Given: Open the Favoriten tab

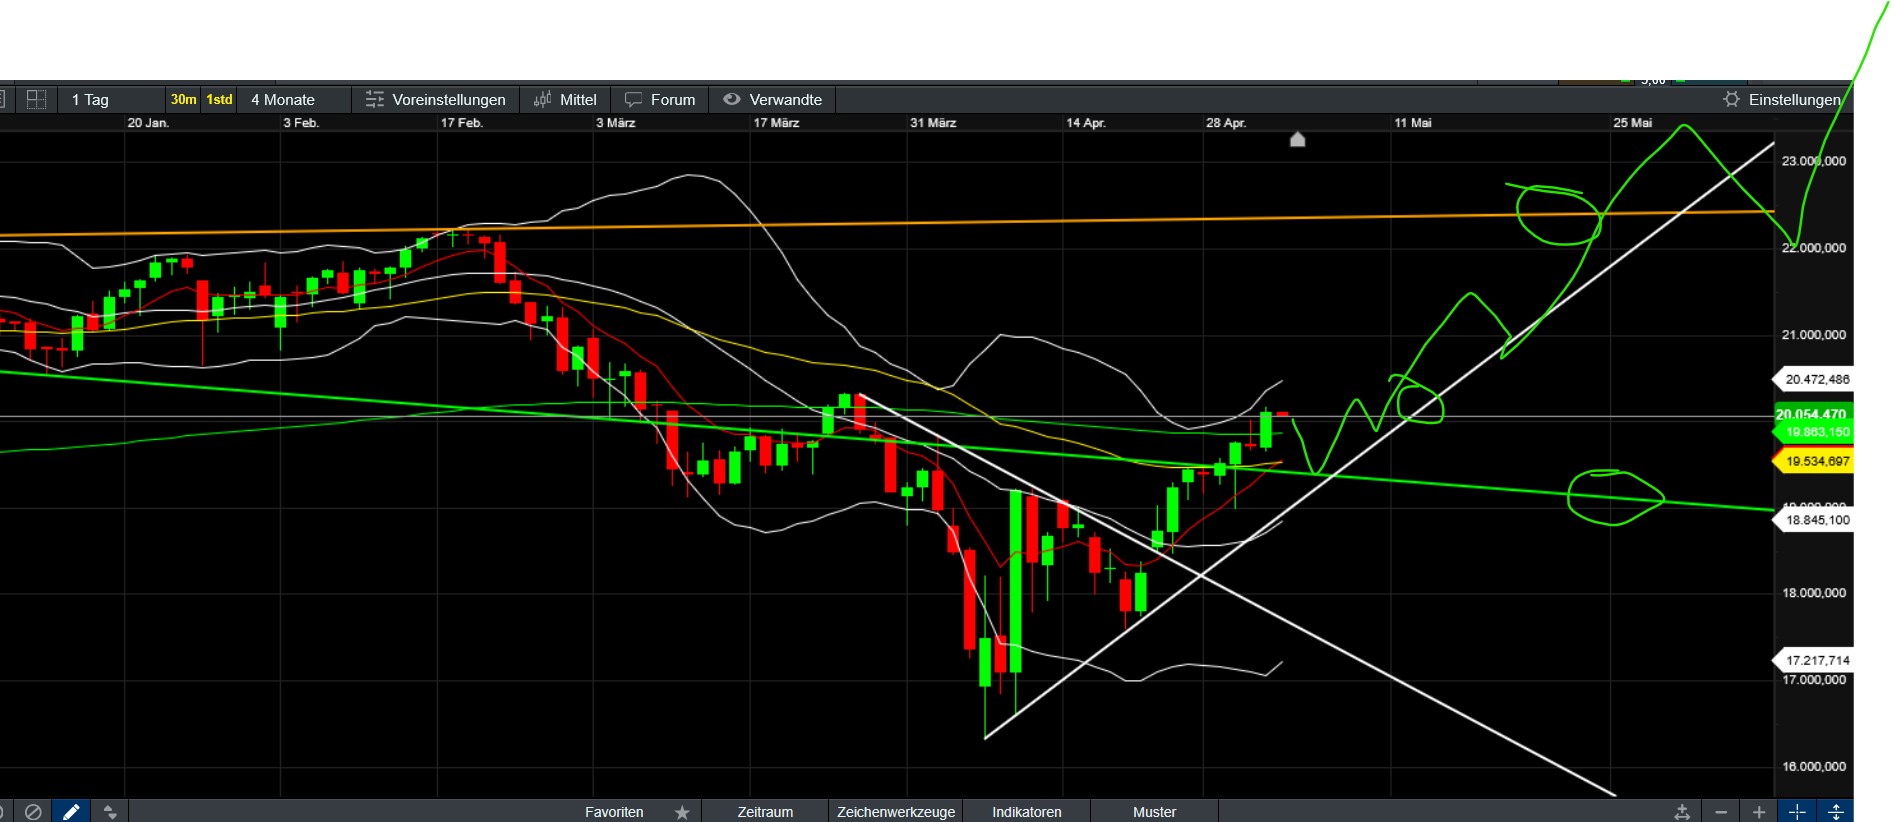Looking at the screenshot, I should [614, 812].
